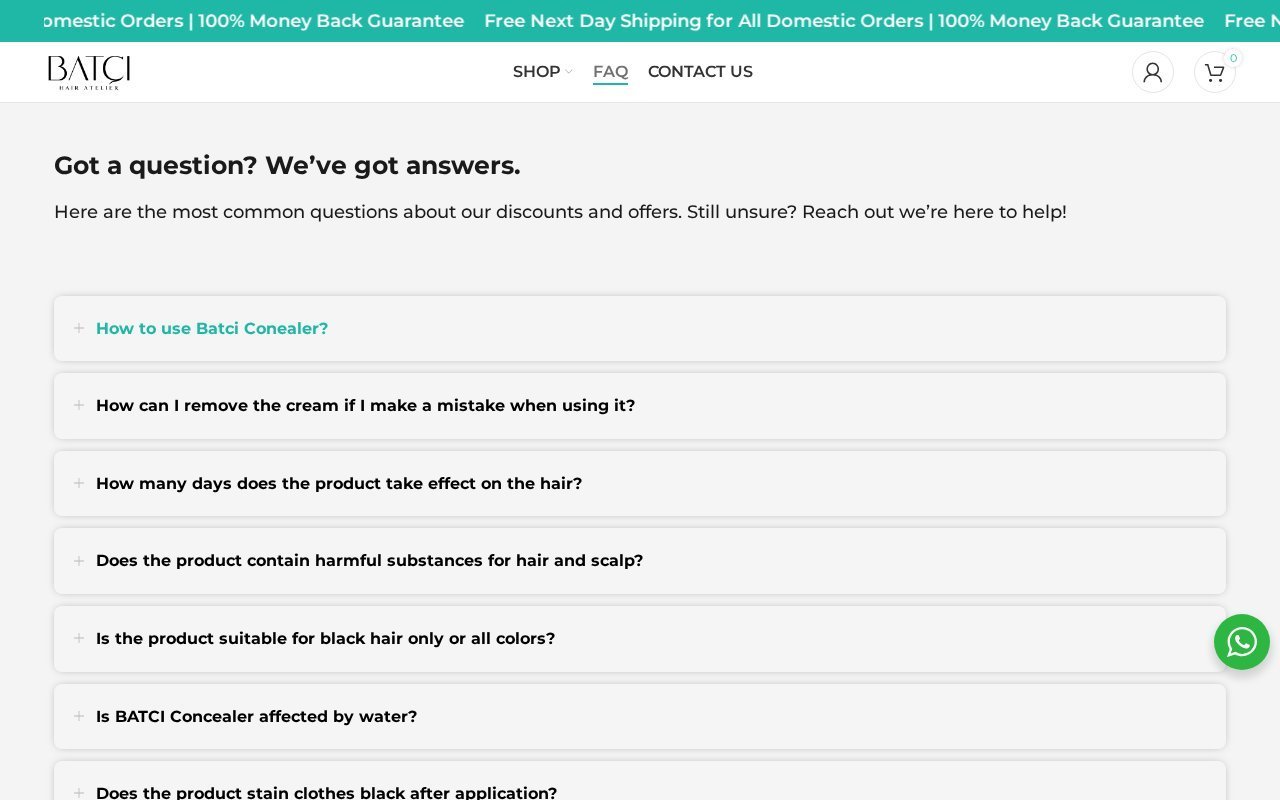Click the BATCI Hair Atelier logo
The width and height of the screenshot is (1280, 800).
(x=89, y=72)
